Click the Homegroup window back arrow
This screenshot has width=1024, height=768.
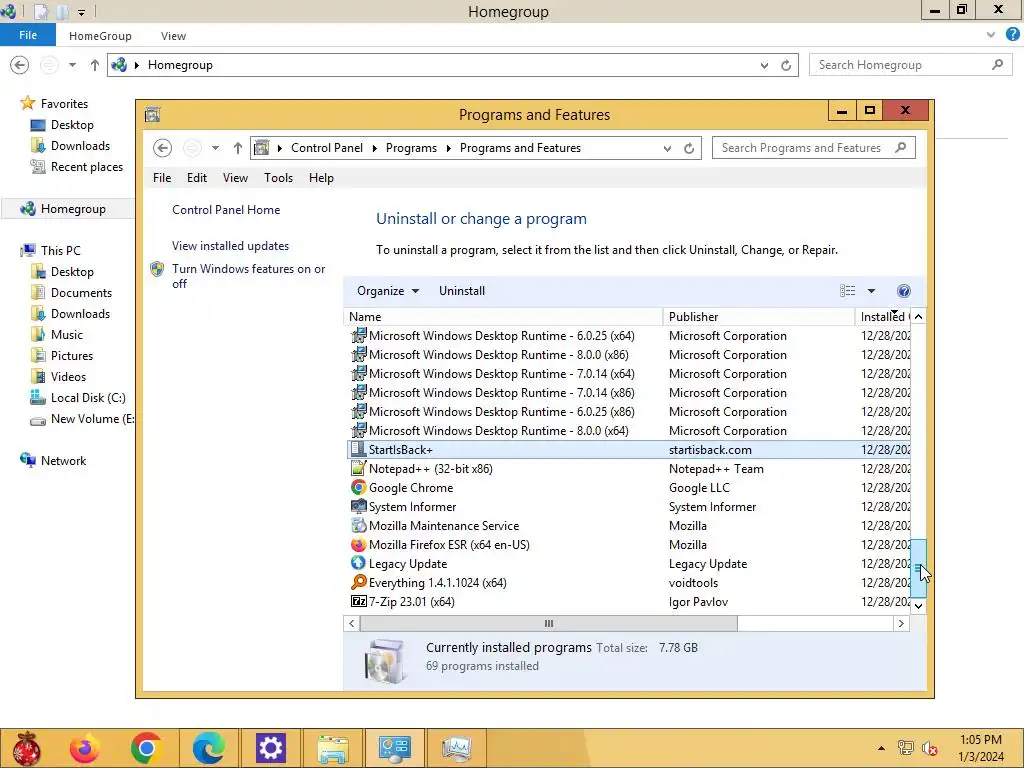pyautogui.click(x=20, y=65)
